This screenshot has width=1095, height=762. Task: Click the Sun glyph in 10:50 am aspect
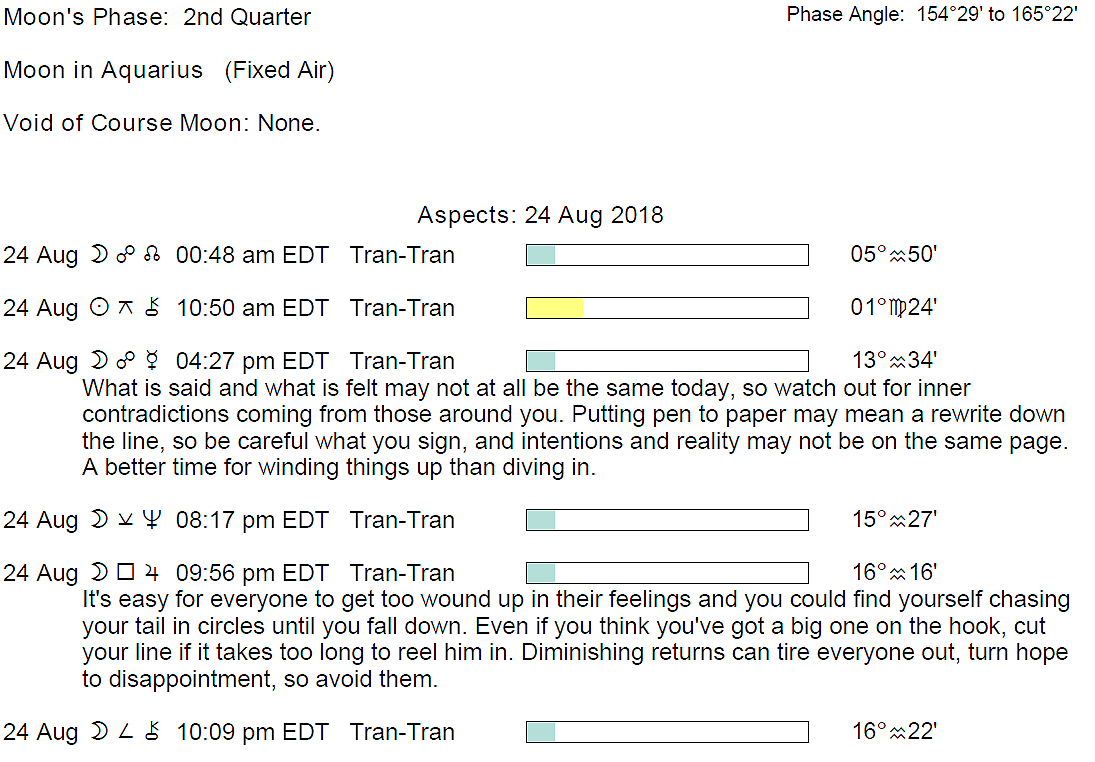click(99, 309)
